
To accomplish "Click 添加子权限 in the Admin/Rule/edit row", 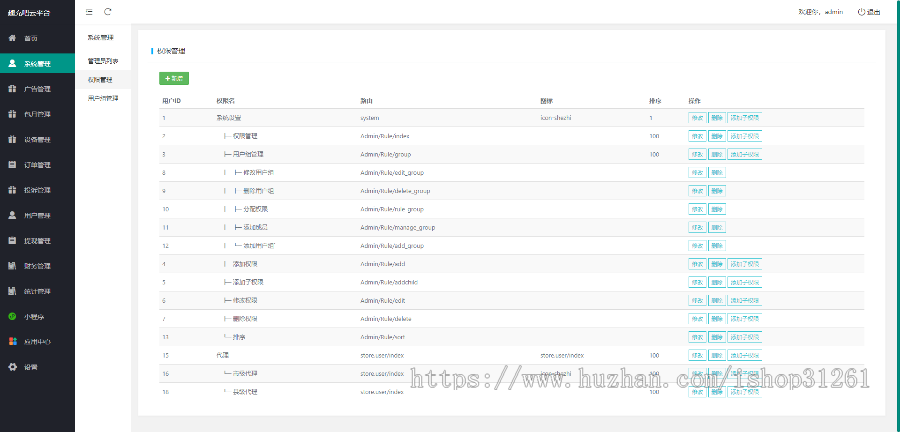I will (x=744, y=300).
